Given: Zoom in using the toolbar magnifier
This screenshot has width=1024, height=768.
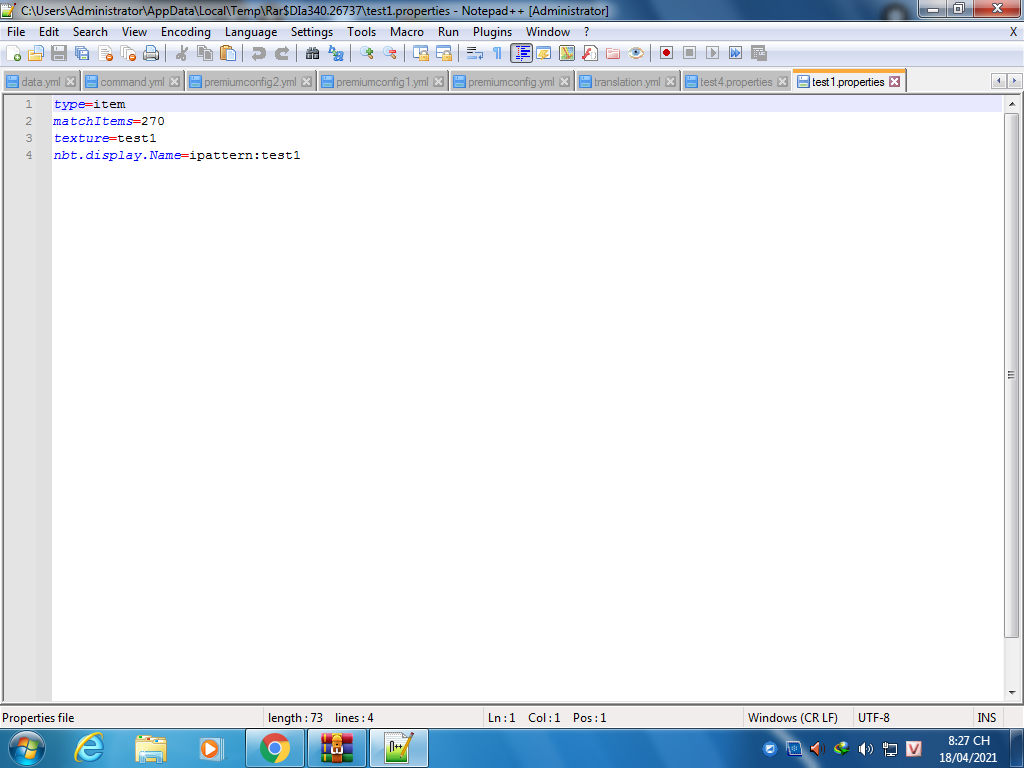Looking at the screenshot, I should 366,54.
